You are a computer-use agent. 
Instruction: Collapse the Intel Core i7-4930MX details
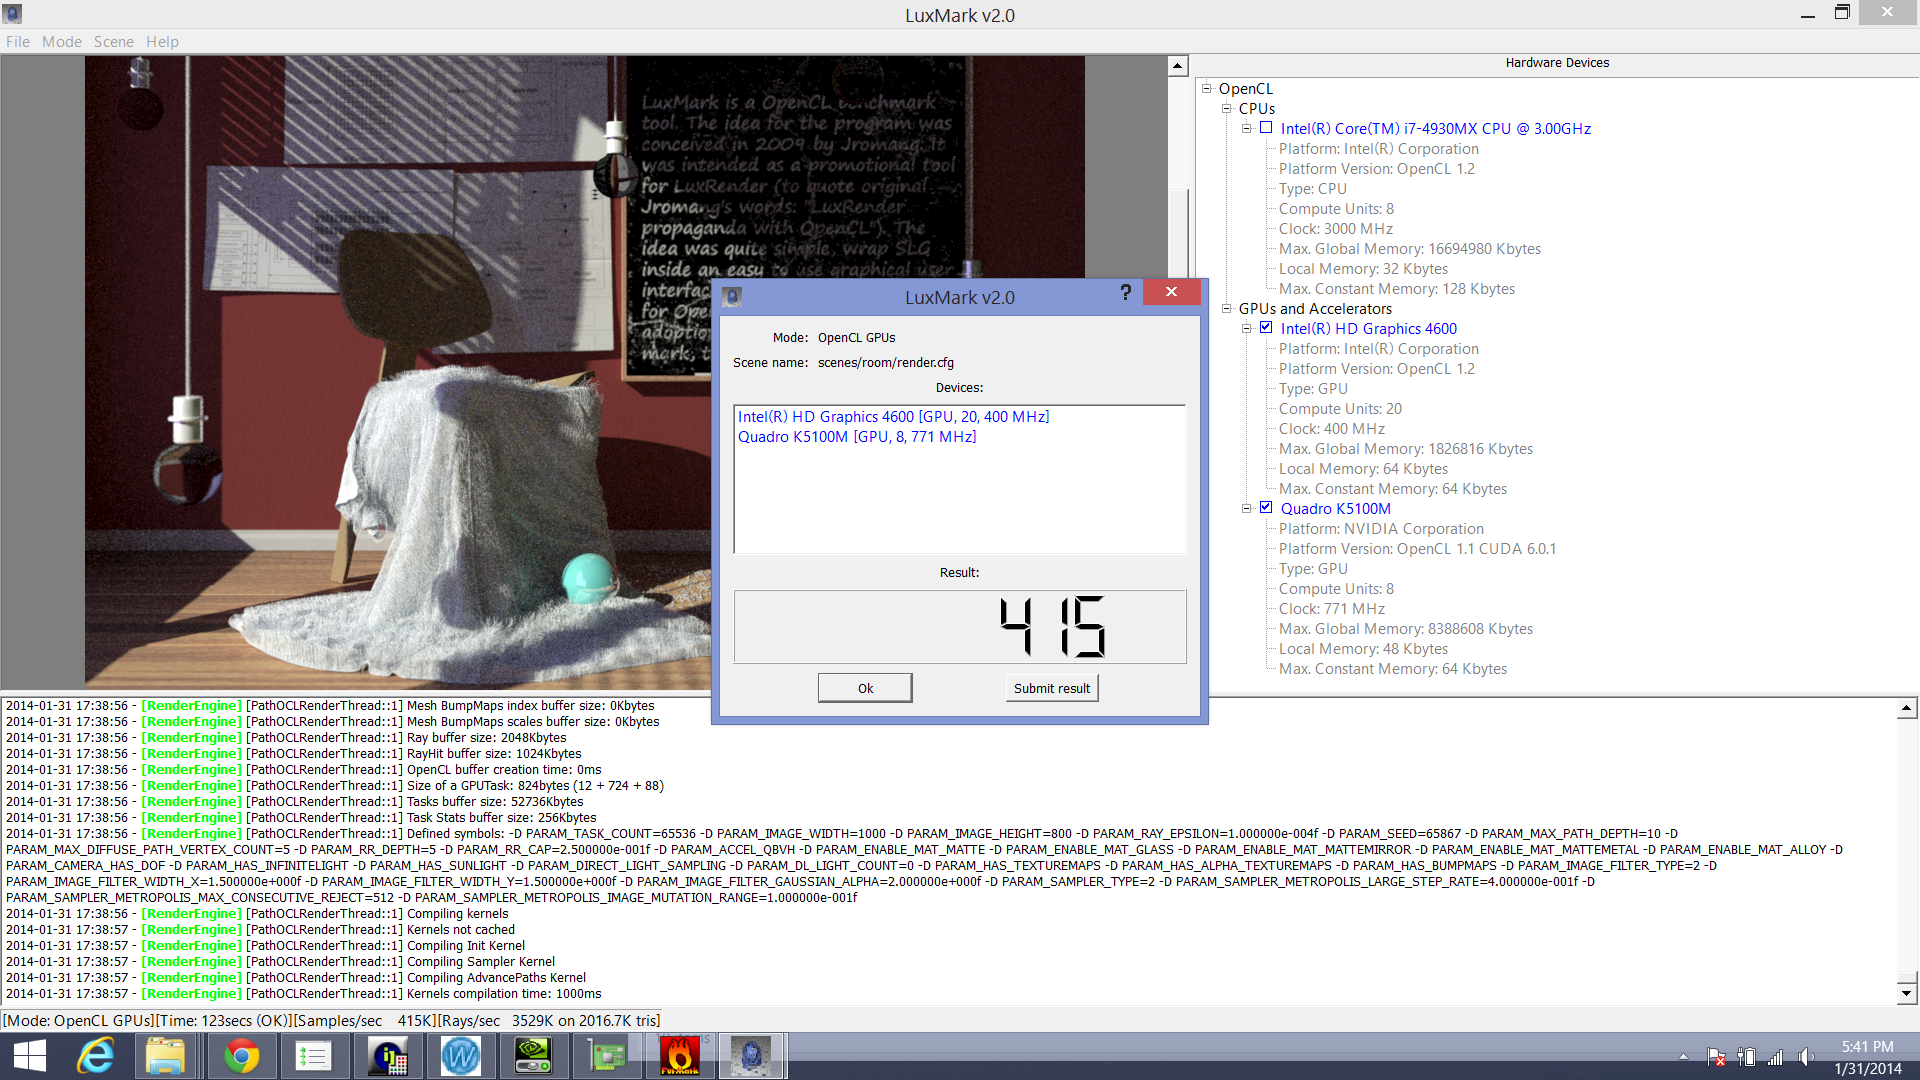(x=1247, y=128)
